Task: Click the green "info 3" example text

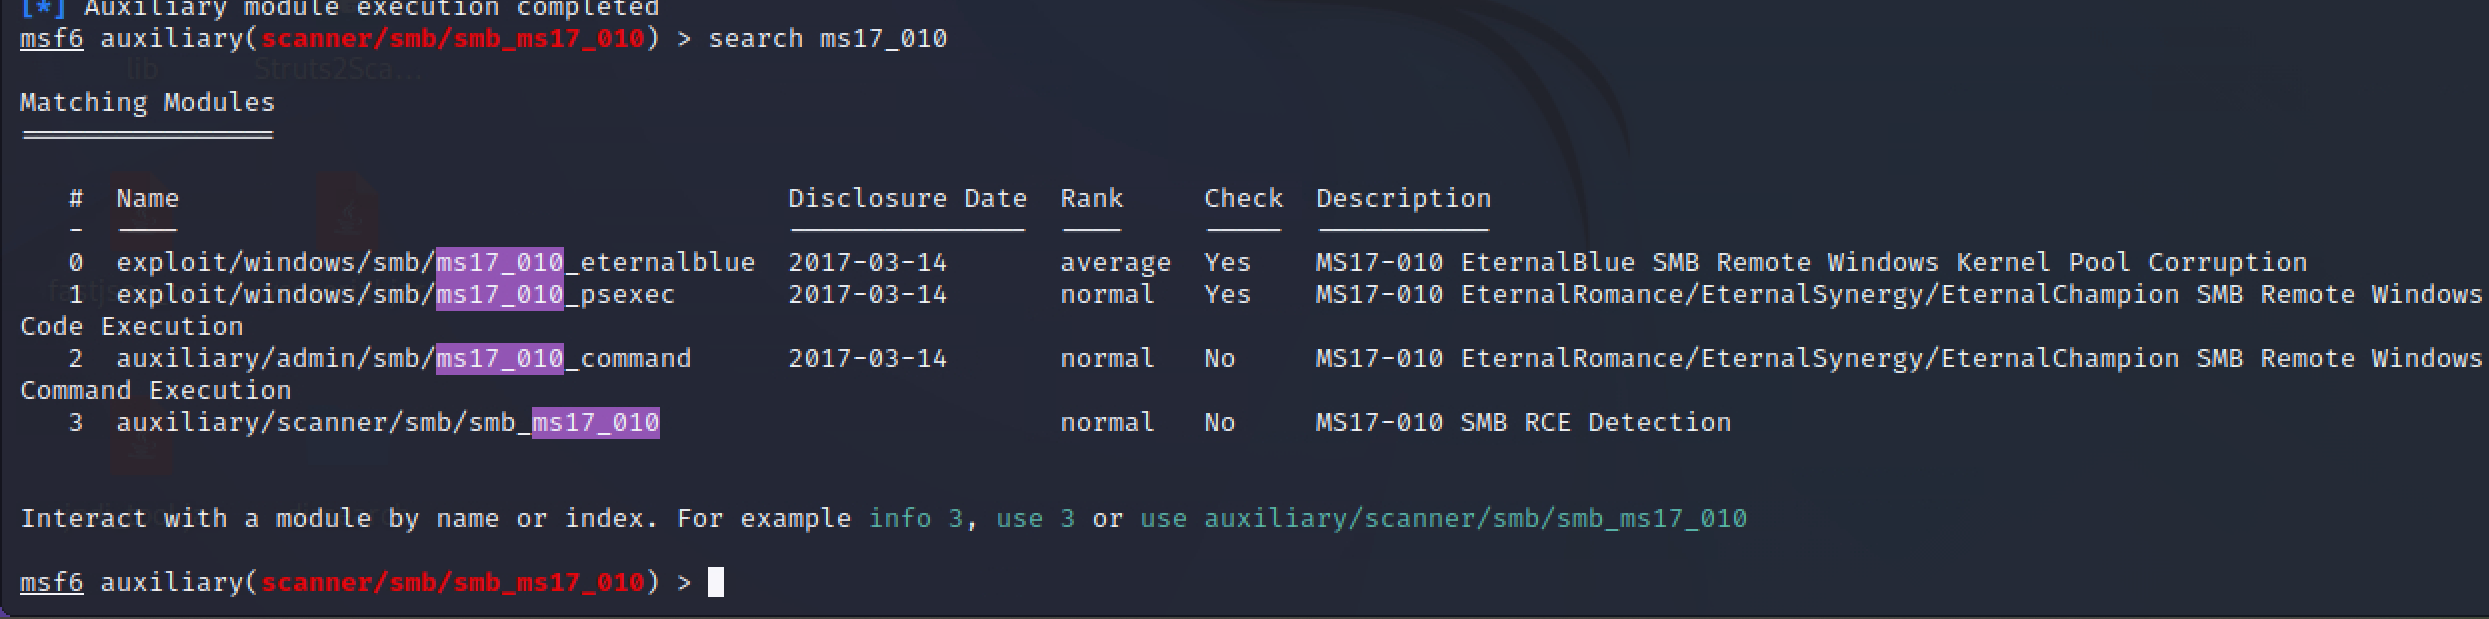Action: [915, 519]
